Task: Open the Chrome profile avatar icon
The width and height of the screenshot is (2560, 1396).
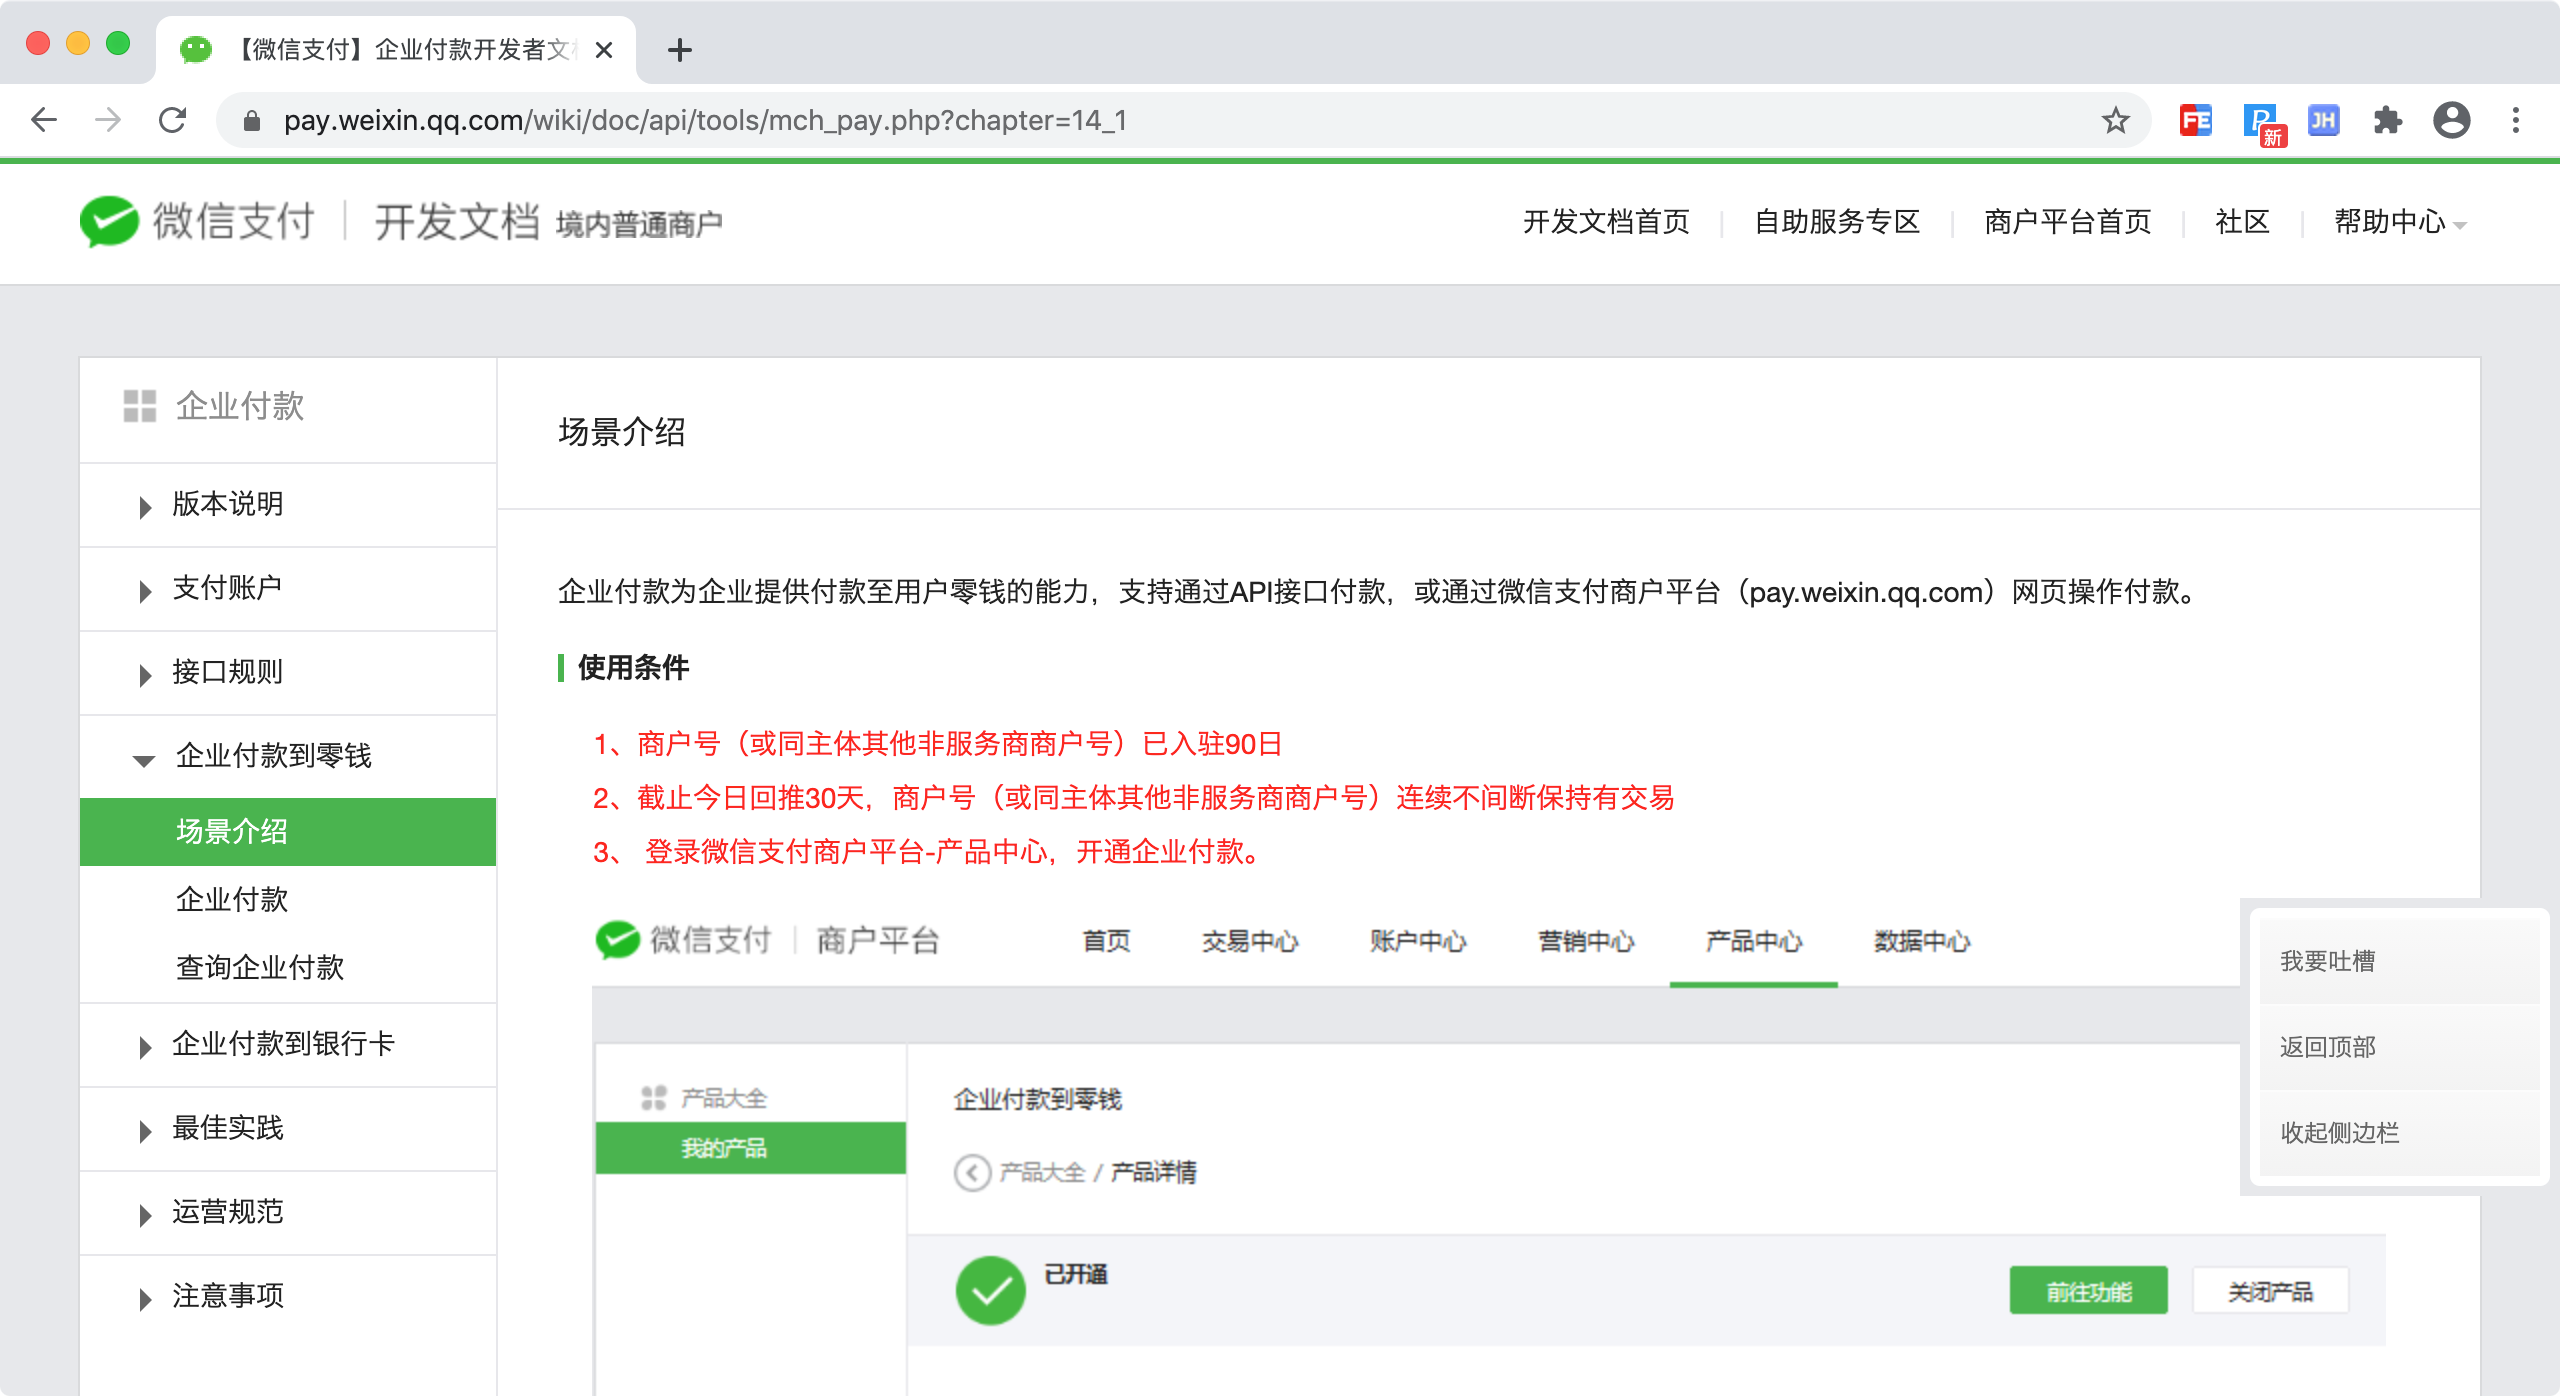Action: click(2451, 120)
